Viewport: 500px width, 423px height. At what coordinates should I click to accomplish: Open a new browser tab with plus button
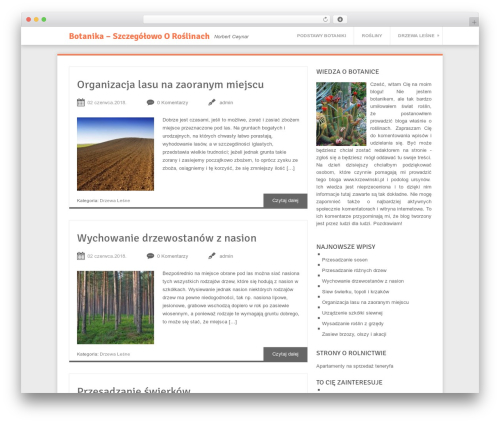click(x=474, y=22)
